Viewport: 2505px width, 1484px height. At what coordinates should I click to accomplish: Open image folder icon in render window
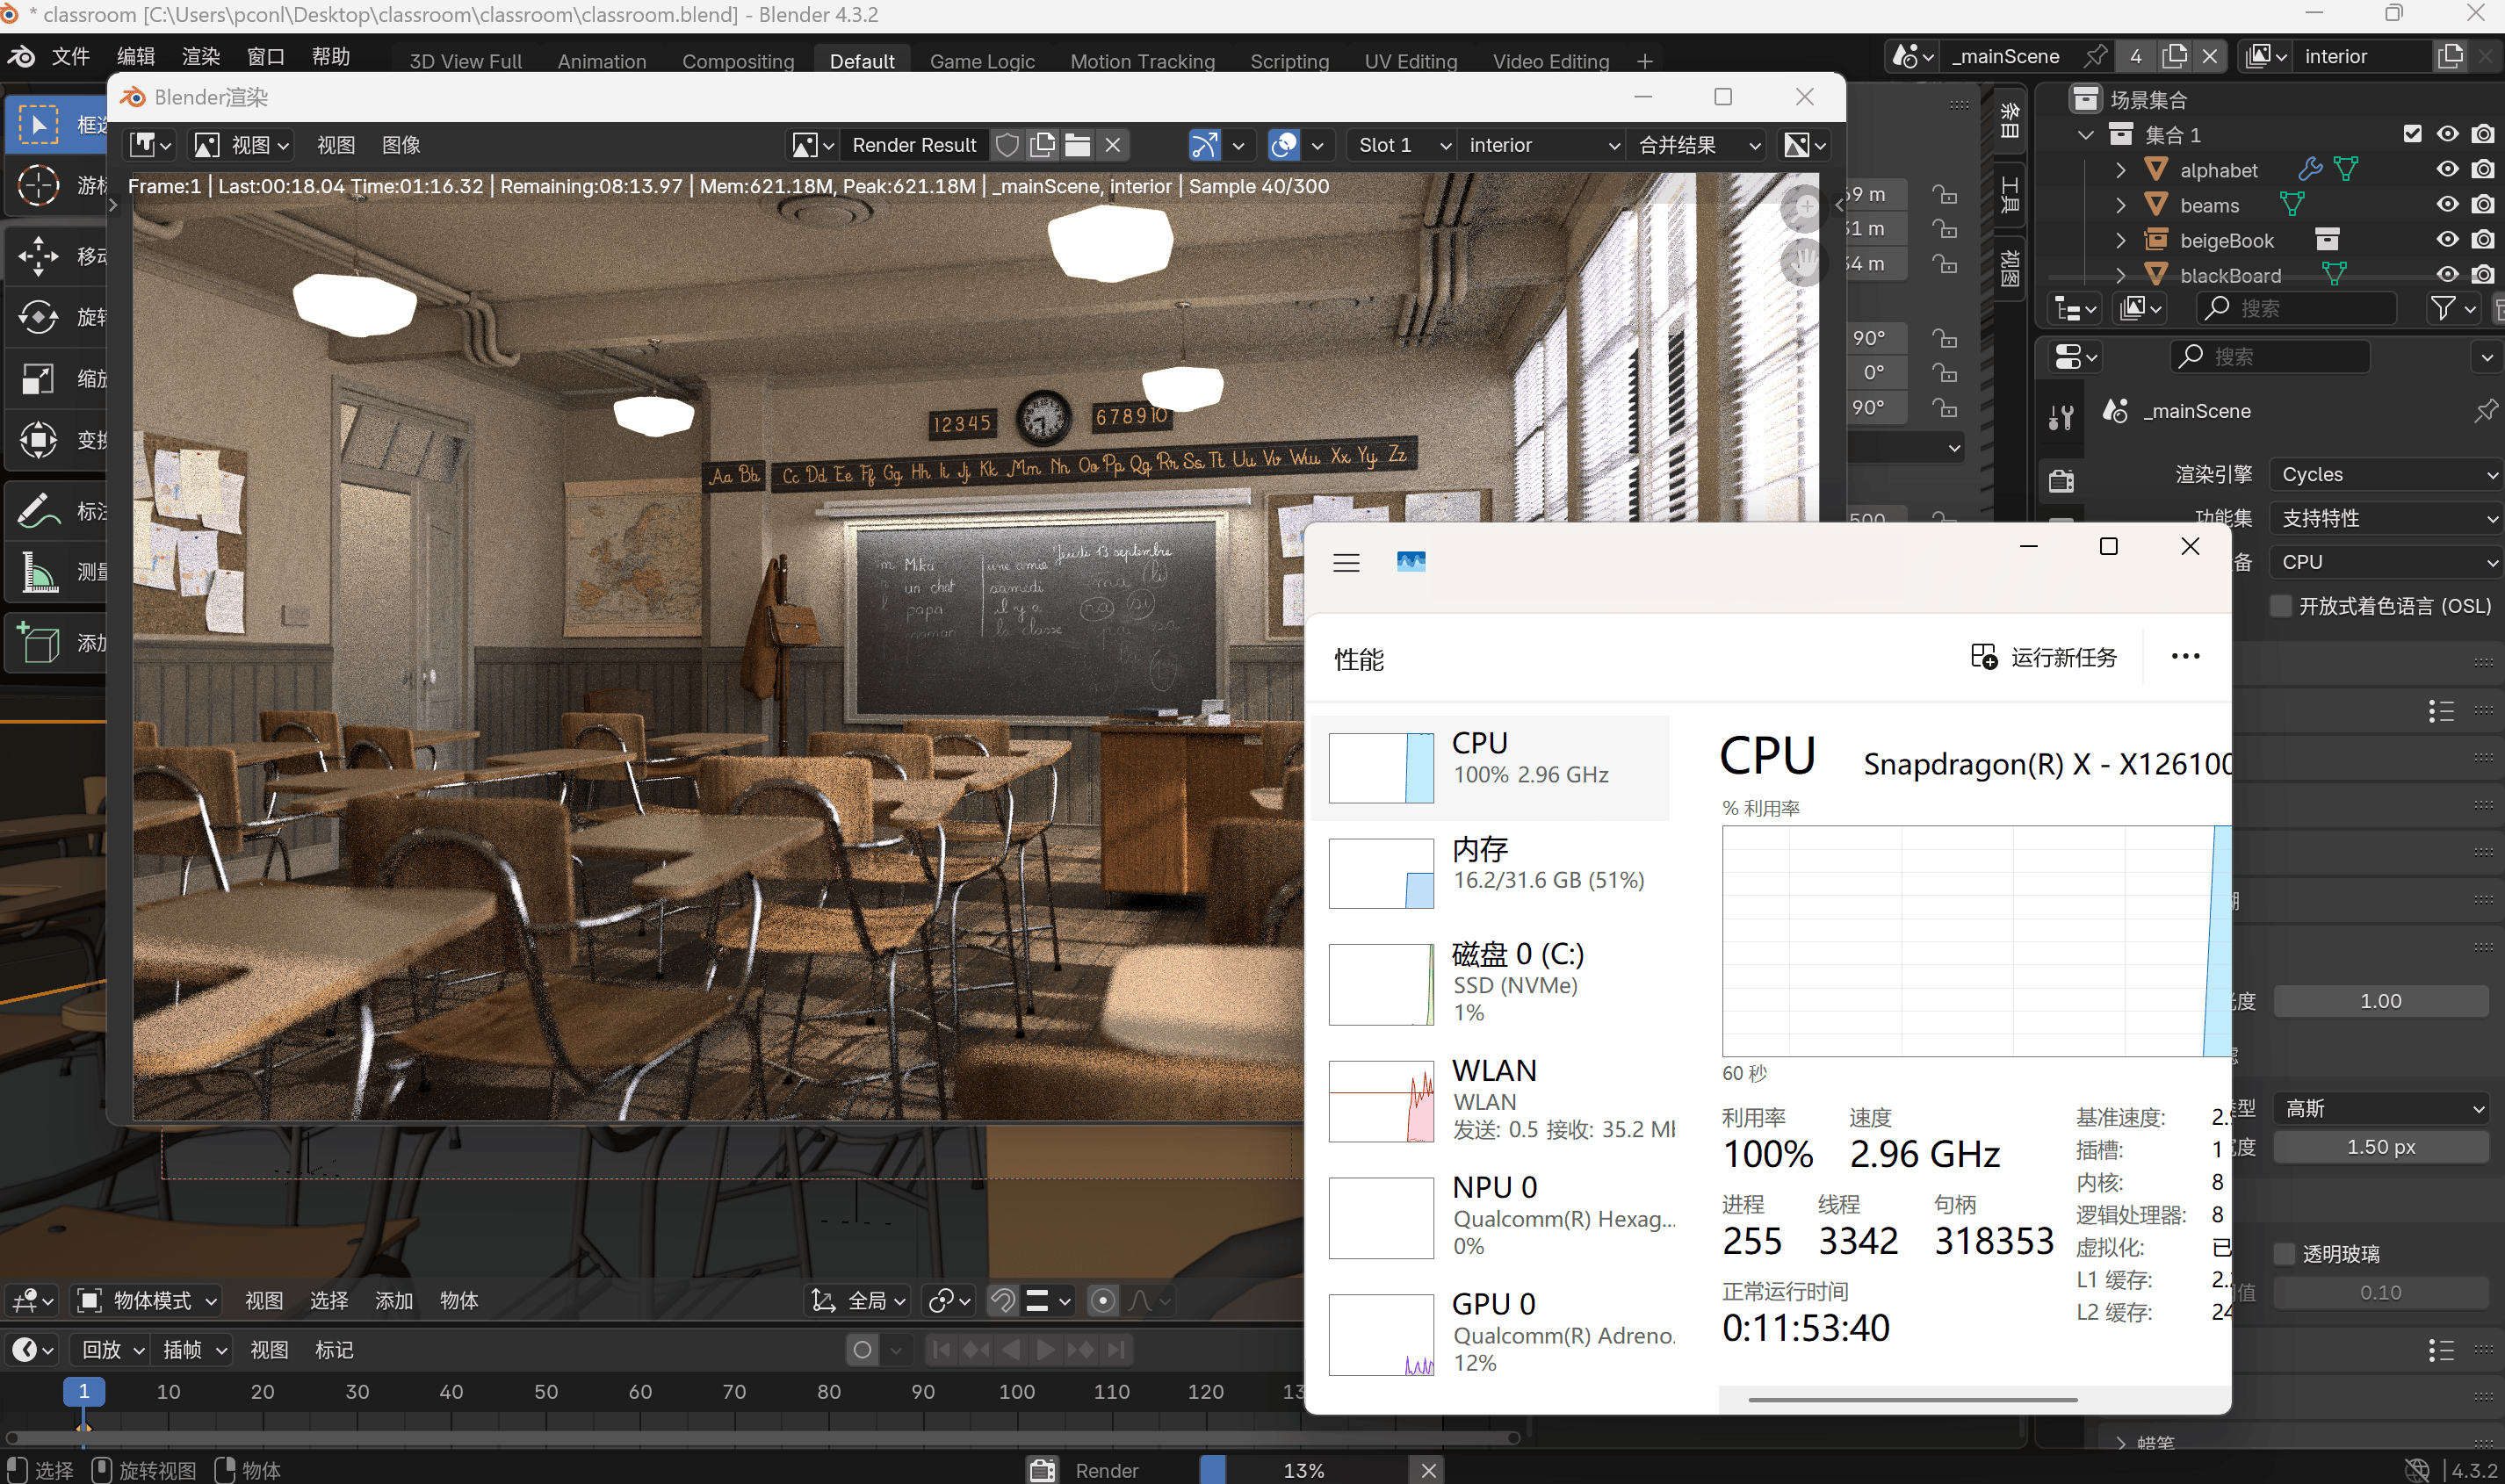coord(1077,145)
